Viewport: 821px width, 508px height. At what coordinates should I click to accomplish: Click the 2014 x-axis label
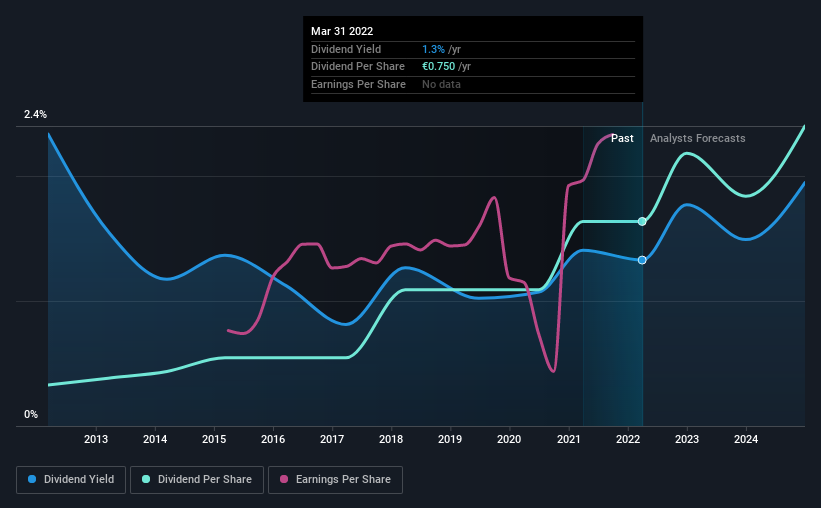click(x=155, y=439)
